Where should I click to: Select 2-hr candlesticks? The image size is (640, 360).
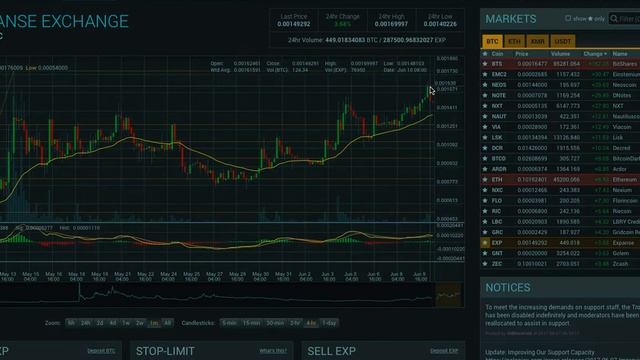[295, 323]
